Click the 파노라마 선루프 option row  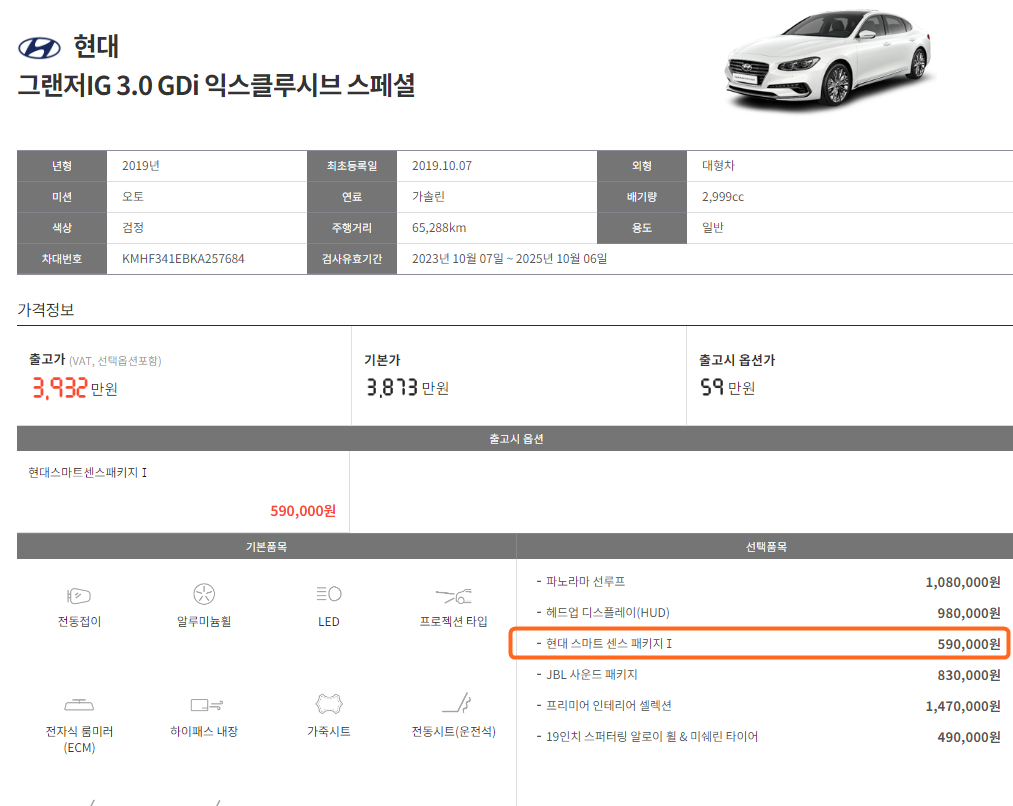click(x=768, y=582)
